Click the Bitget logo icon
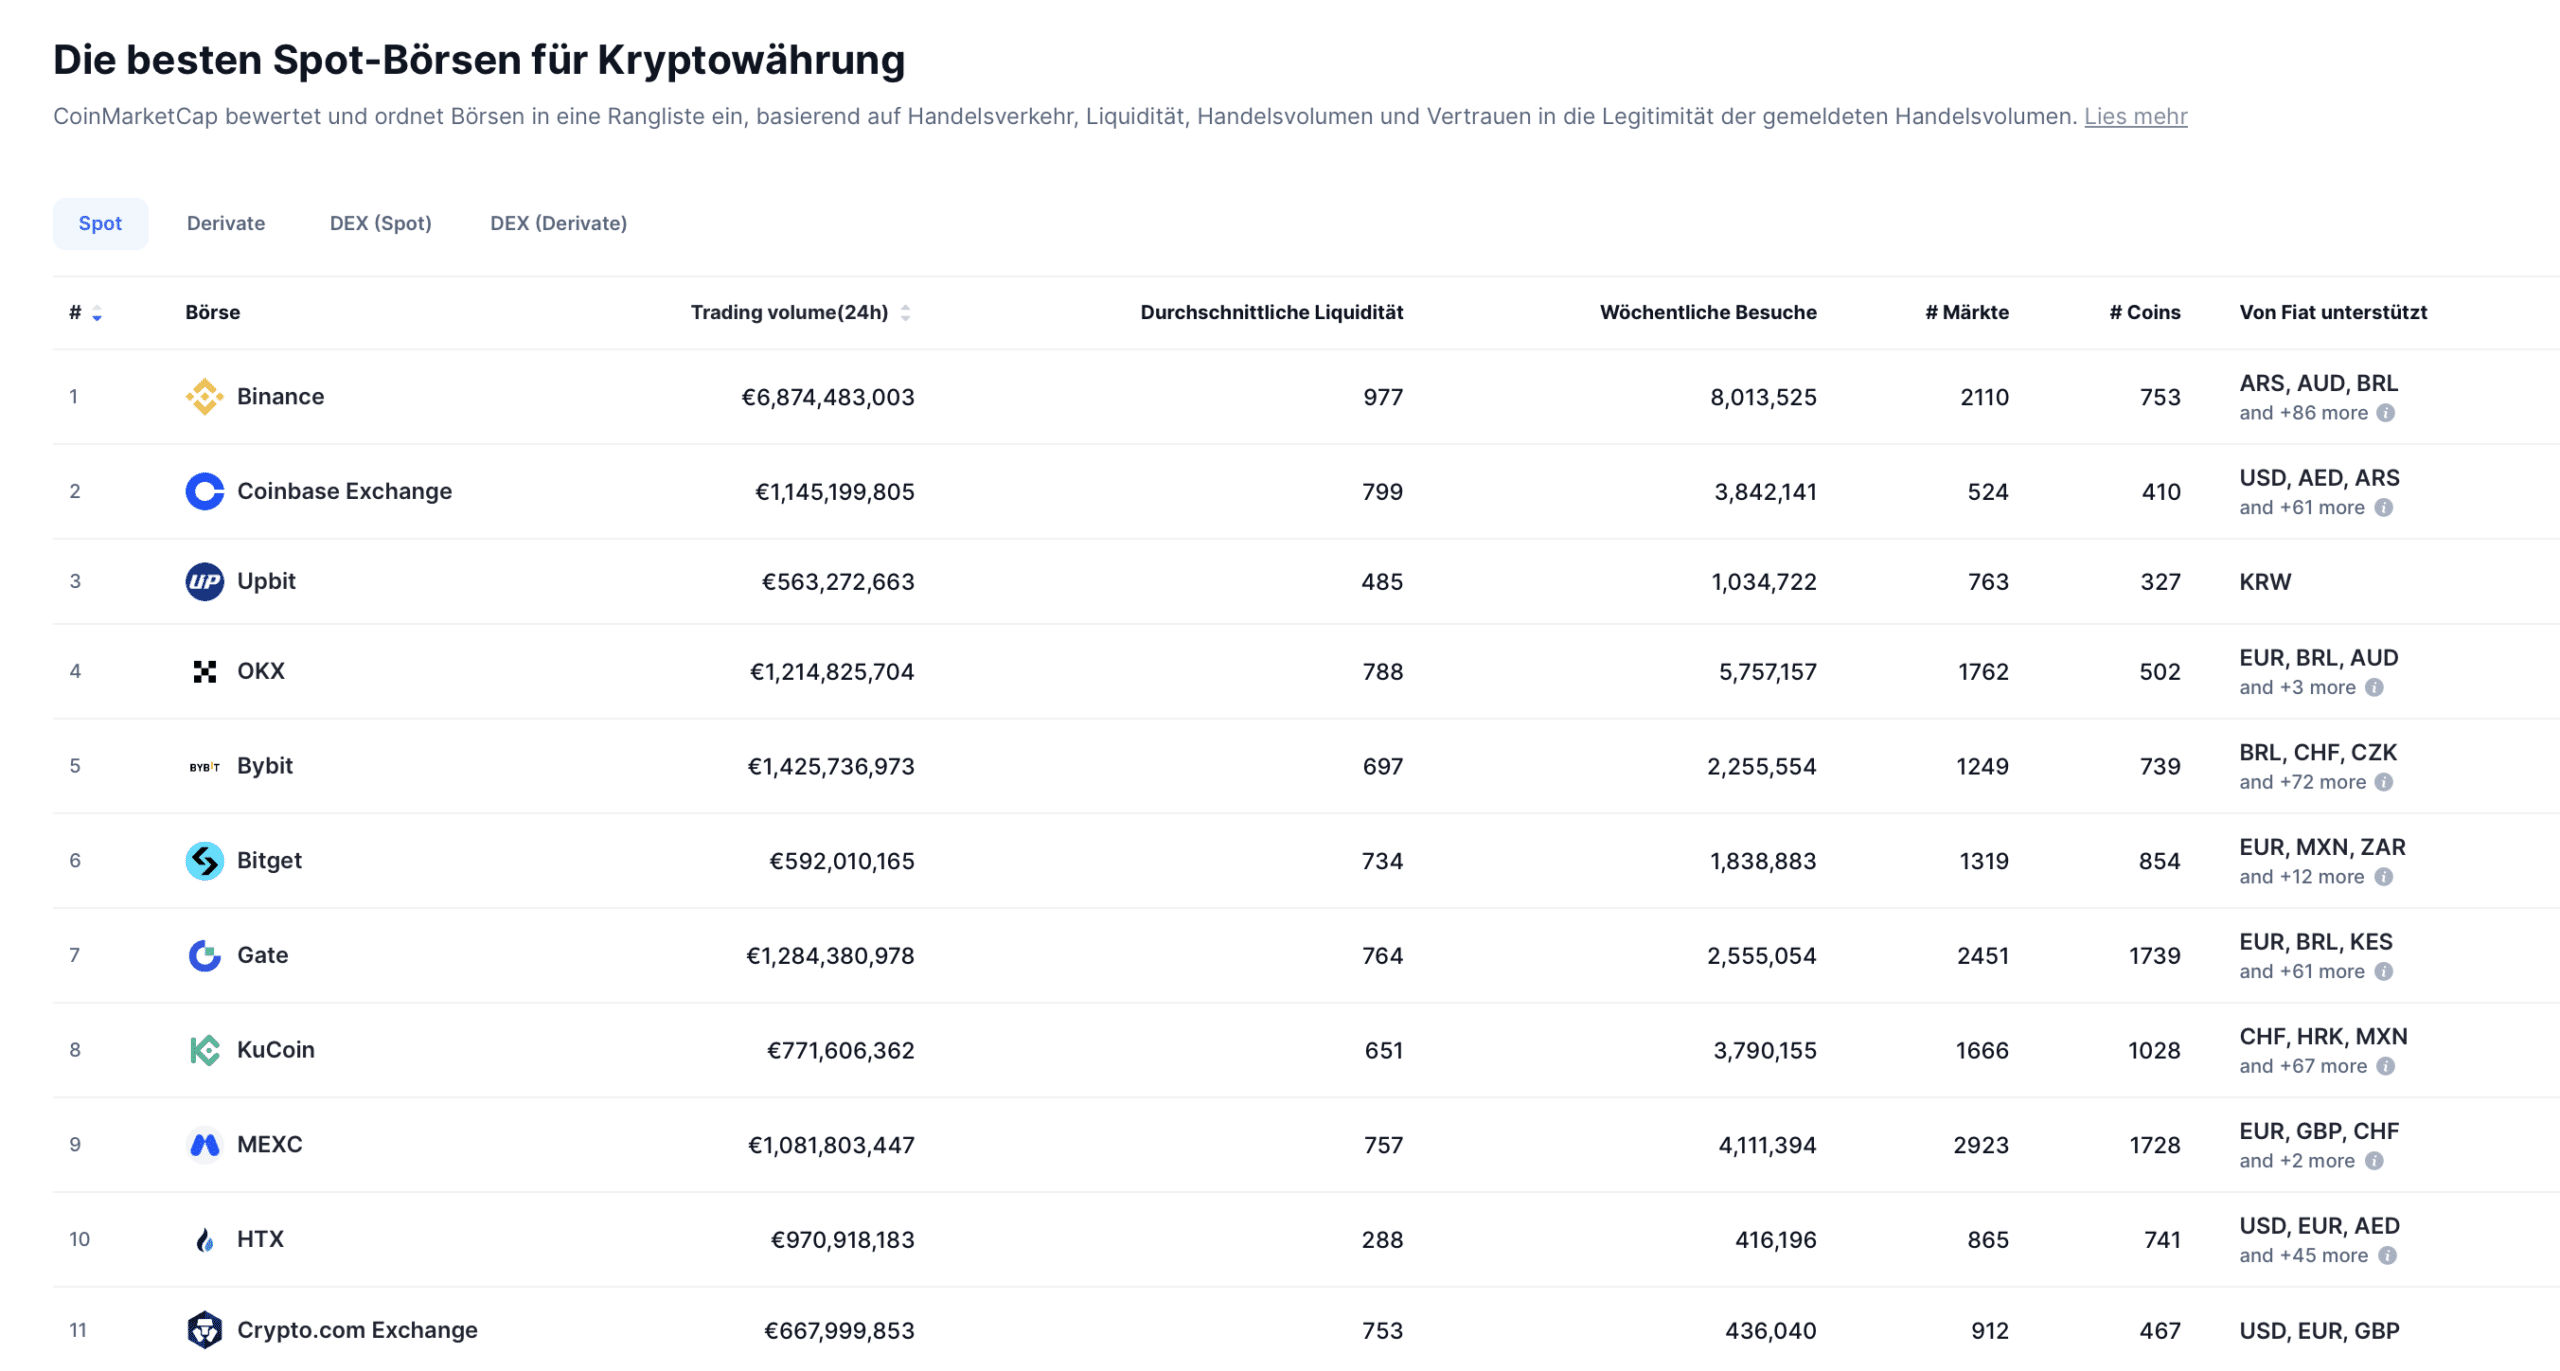 [204, 860]
